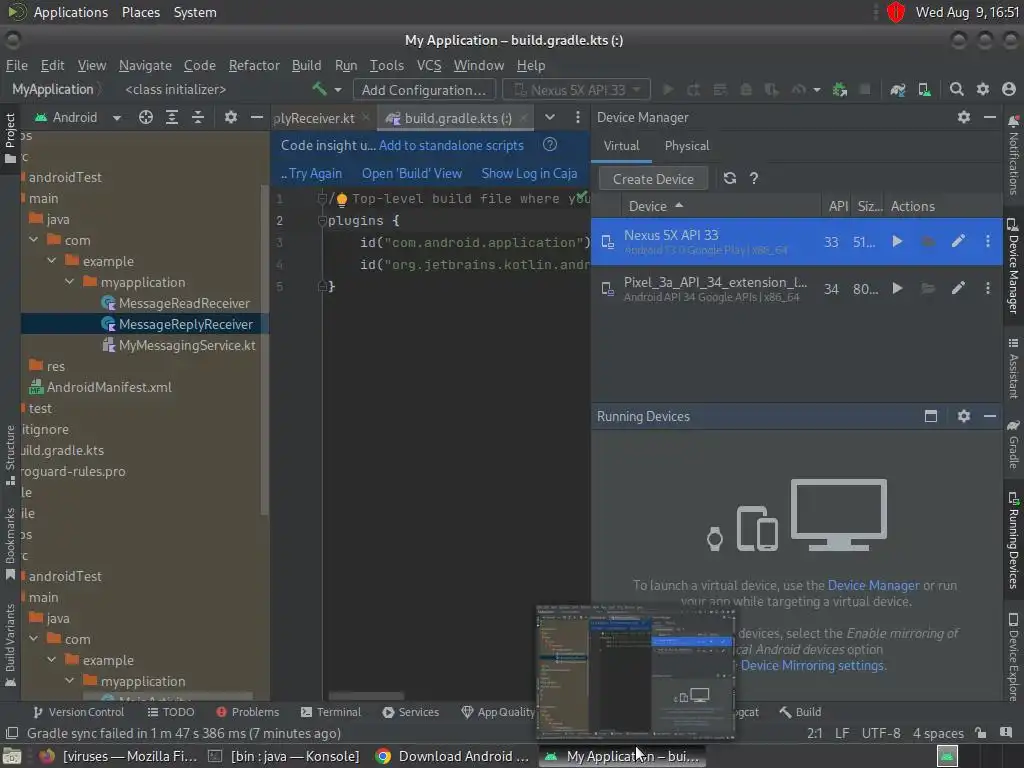Screen dimensions: 1024x768
Task: Toggle tool window bars icon in status bar
Action: point(11,733)
